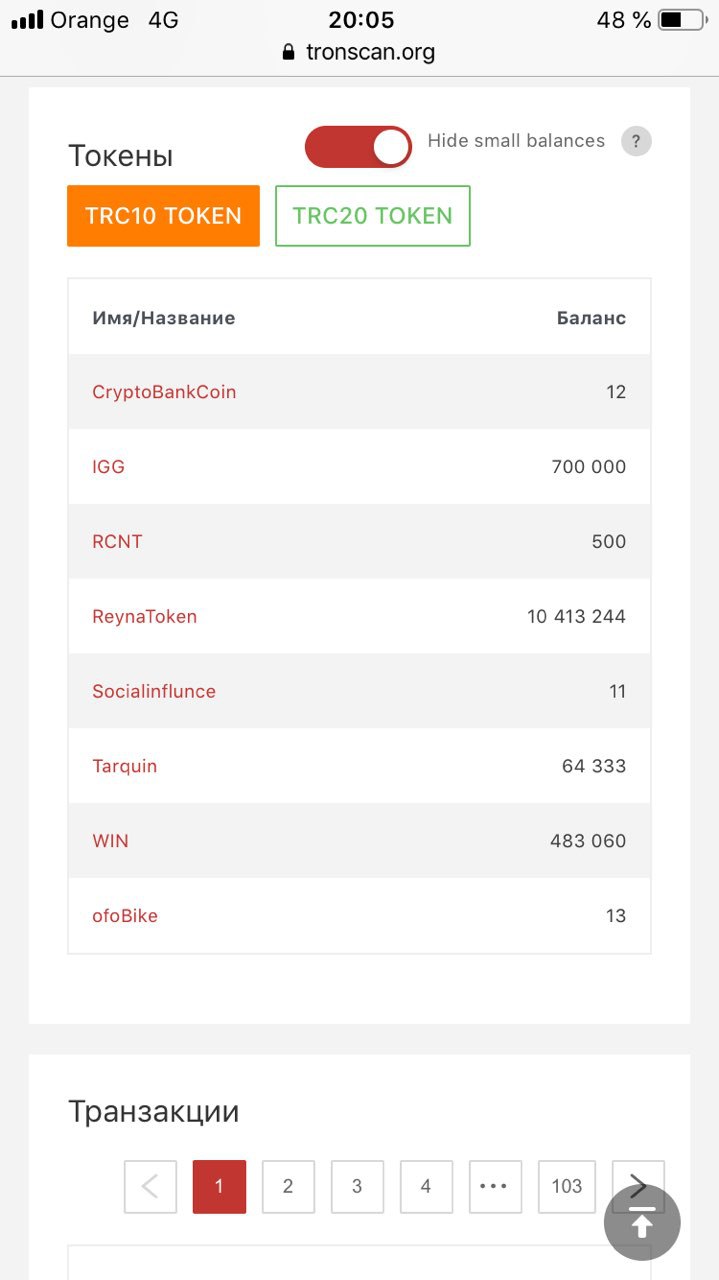Go to previous transactions page arrow
This screenshot has height=1280, width=719.
150,1187
